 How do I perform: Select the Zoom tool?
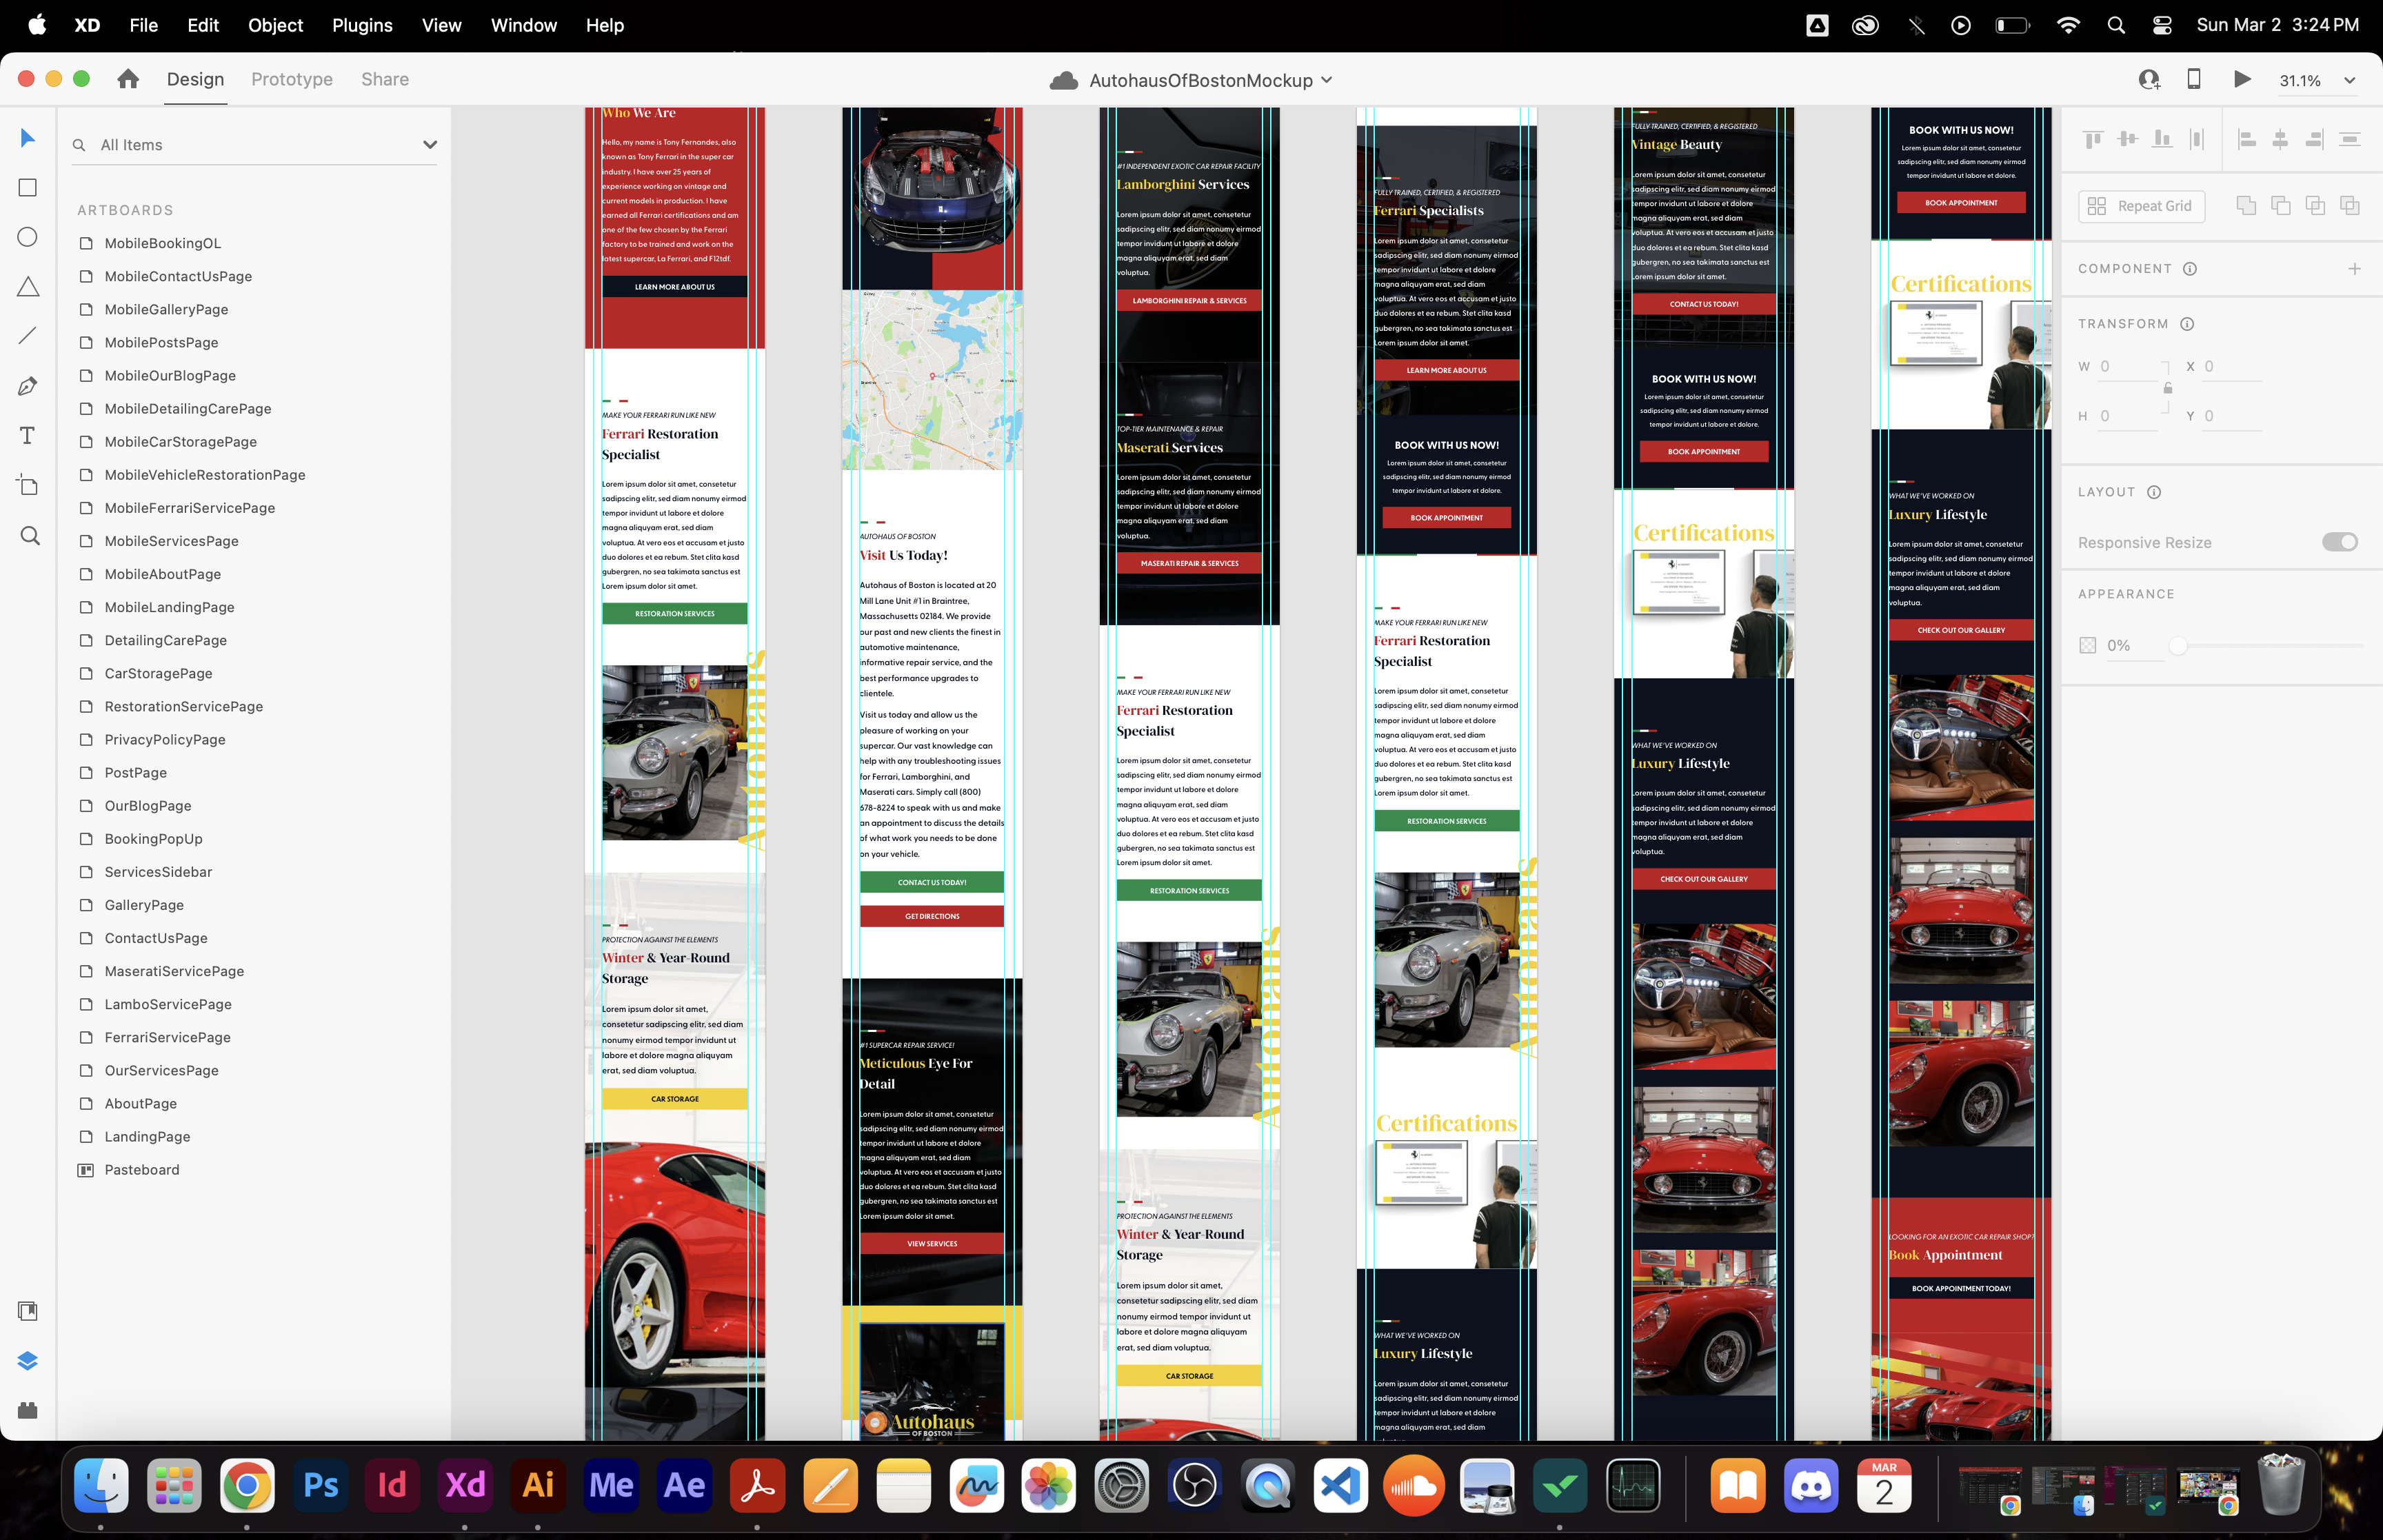[x=30, y=536]
